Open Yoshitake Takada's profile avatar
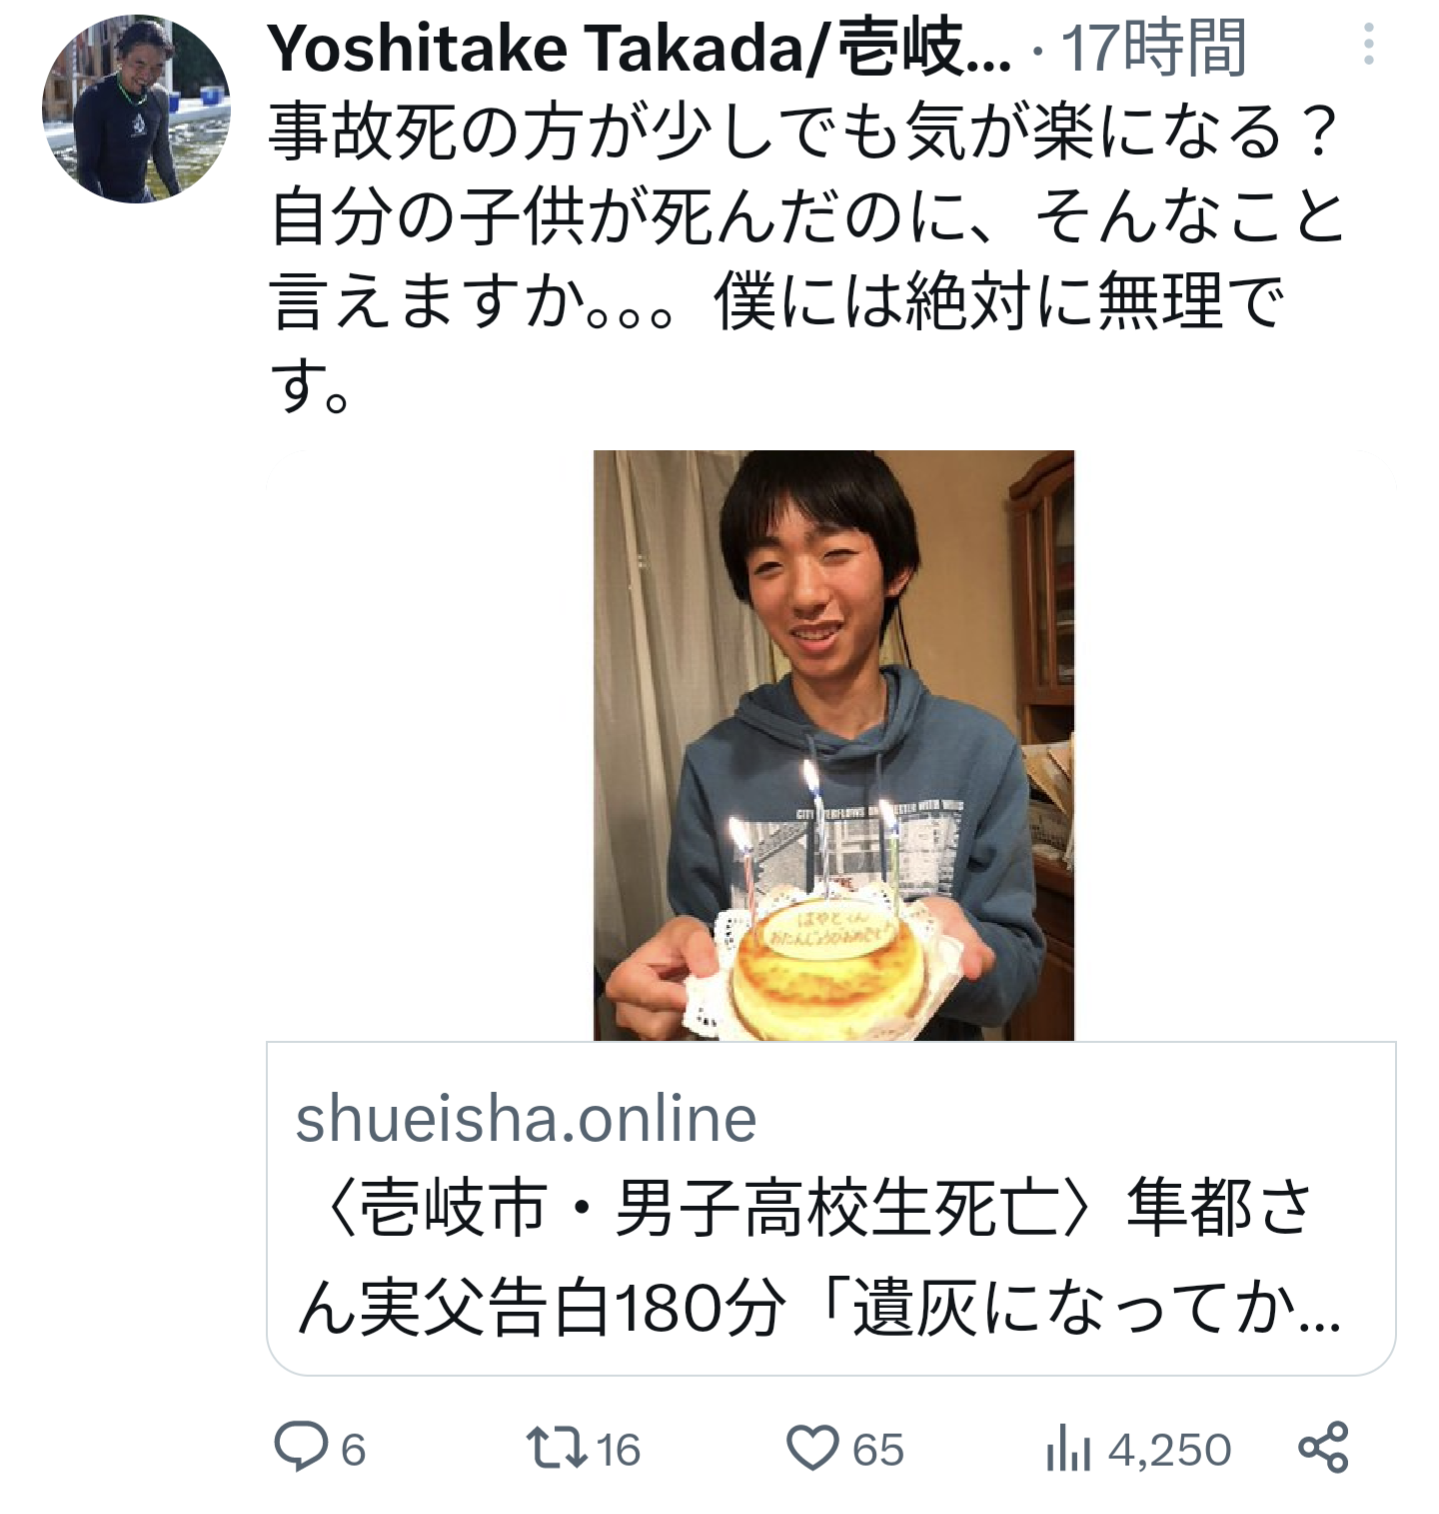Image resolution: width=1439 pixels, height=1514 pixels. 136,108
